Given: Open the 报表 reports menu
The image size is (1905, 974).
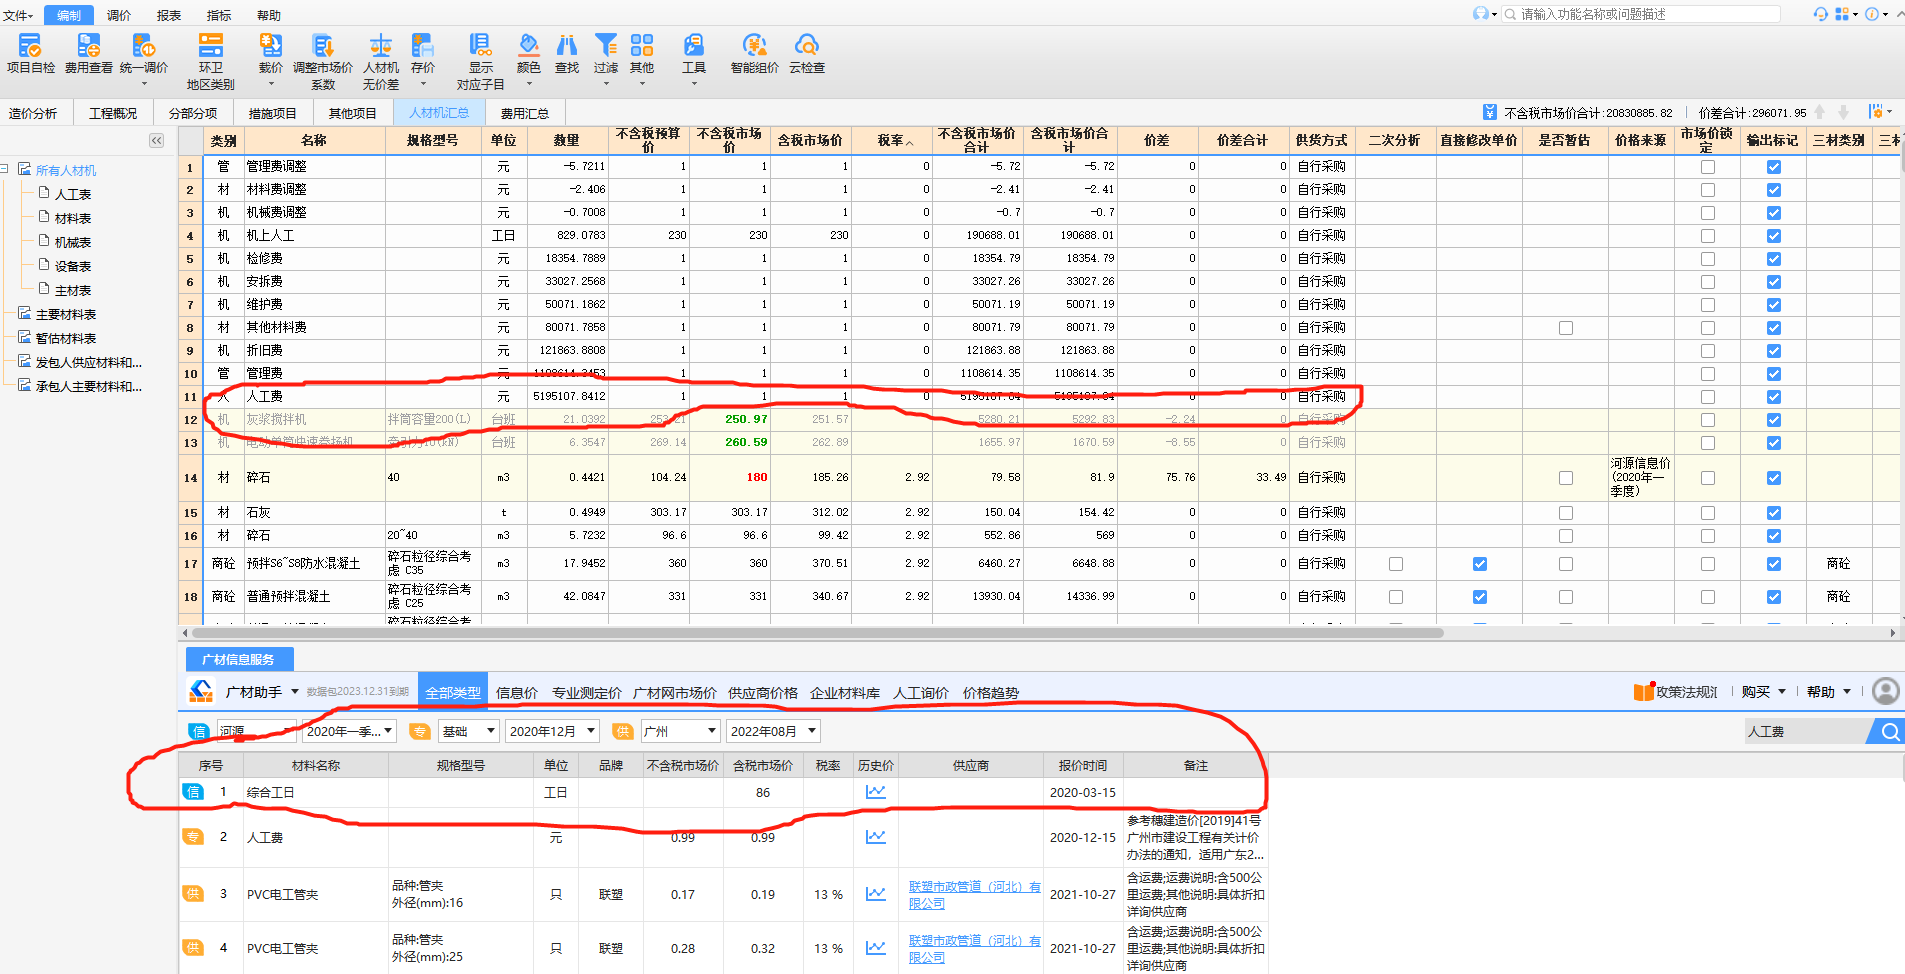Looking at the screenshot, I should 169,15.
